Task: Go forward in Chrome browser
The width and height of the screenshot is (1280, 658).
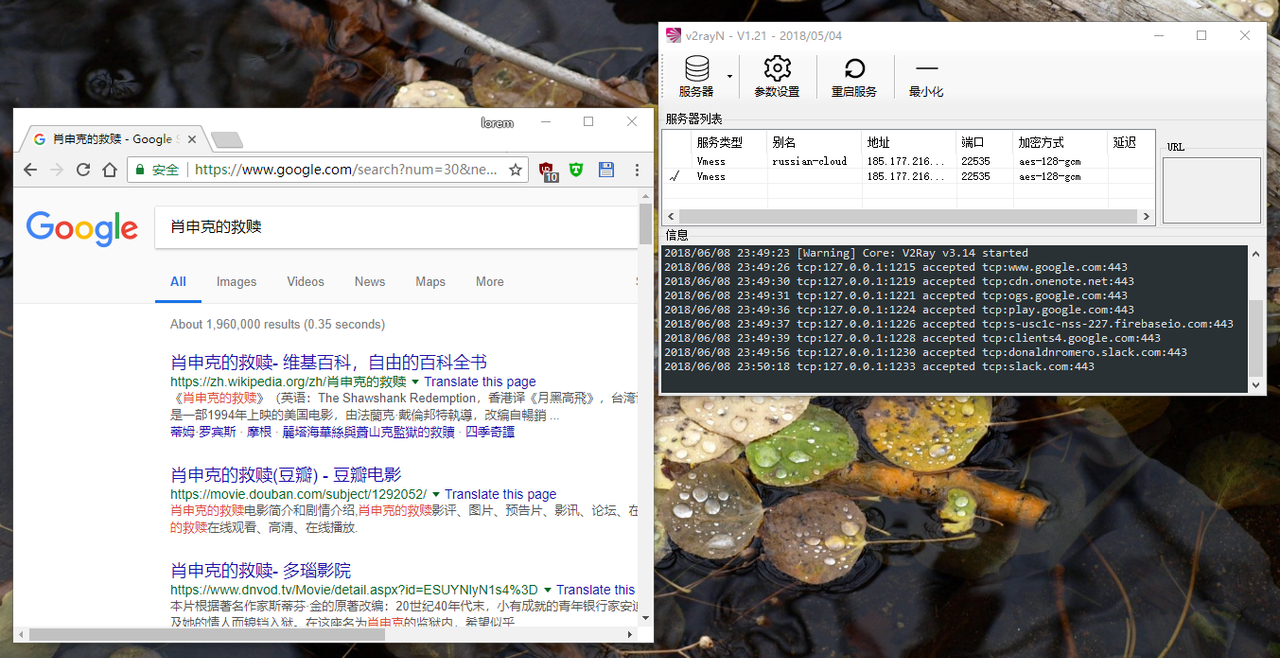Action: point(57,170)
